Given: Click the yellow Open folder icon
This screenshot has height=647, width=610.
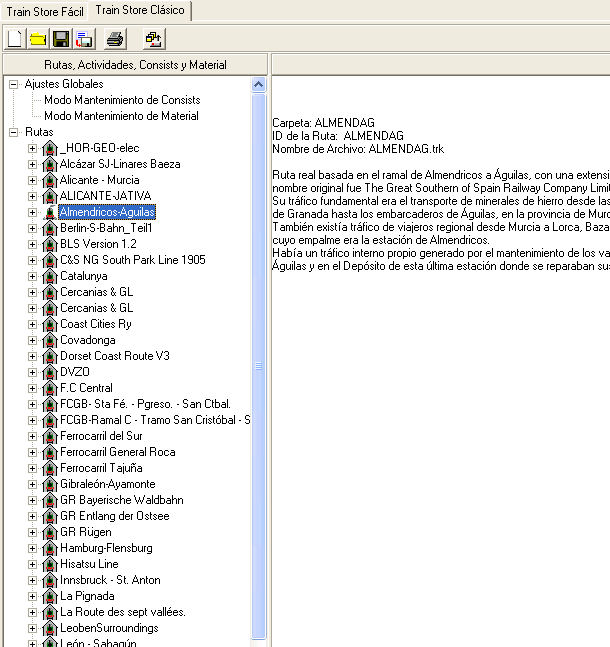Looking at the screenshot, I should [37, 40].
